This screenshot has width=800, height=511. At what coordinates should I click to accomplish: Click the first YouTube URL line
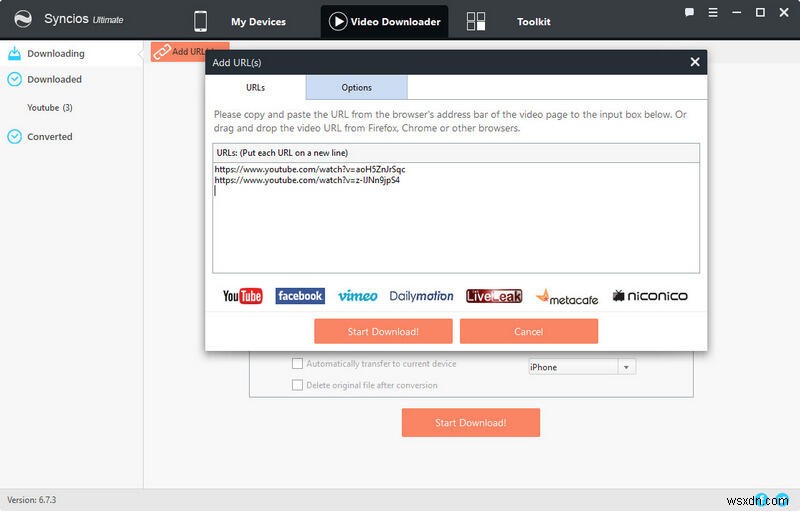(310, 169)
